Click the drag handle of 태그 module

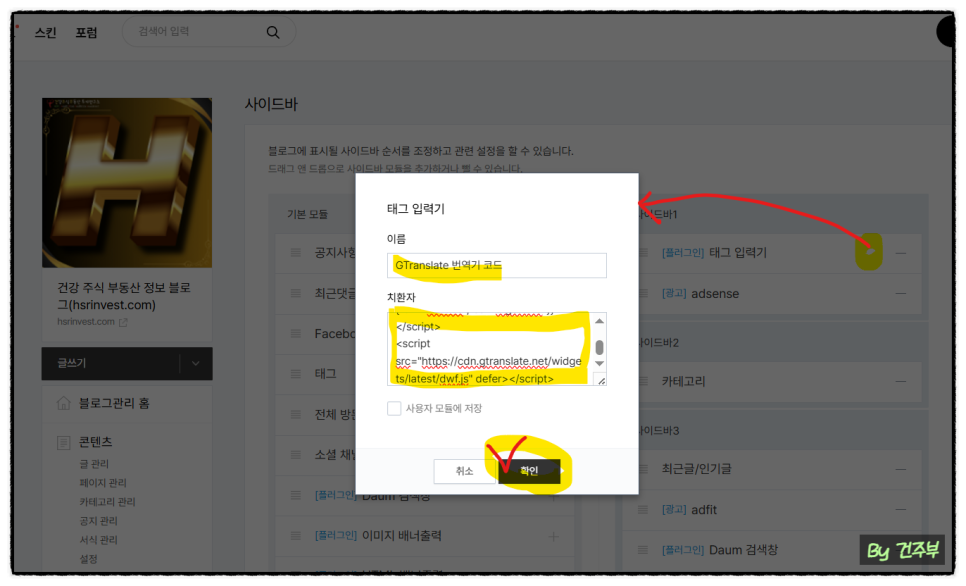296,374
